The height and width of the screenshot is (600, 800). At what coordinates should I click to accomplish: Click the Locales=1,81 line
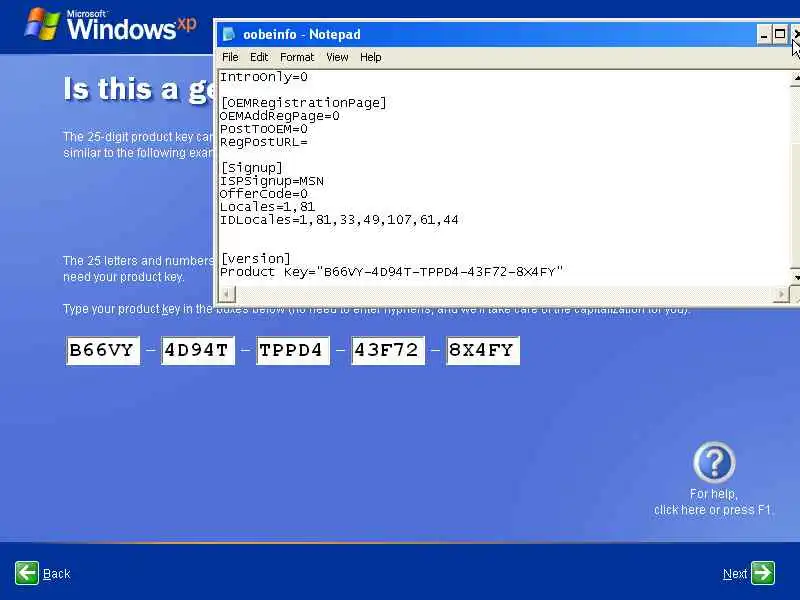(267, 207)
